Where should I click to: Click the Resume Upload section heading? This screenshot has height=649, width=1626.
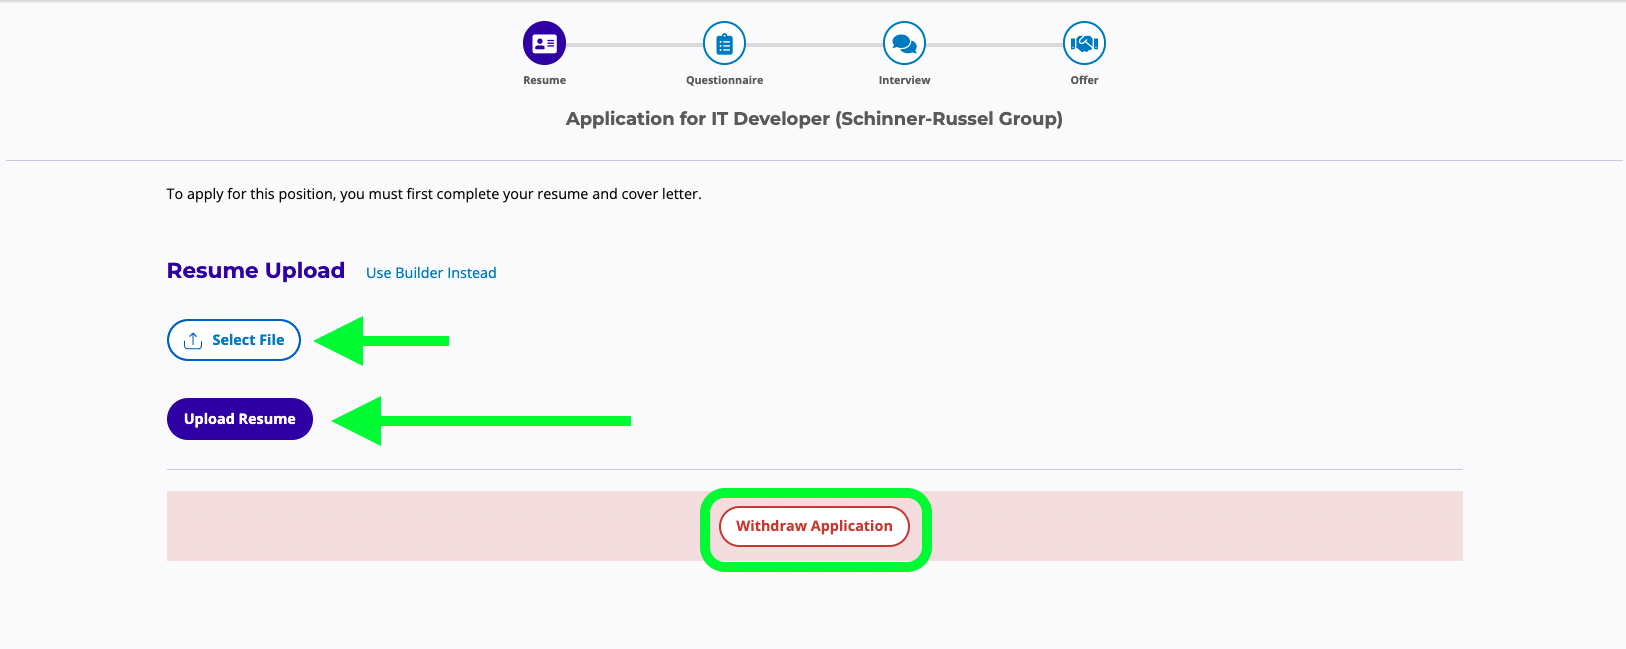(x=256, y=271)
